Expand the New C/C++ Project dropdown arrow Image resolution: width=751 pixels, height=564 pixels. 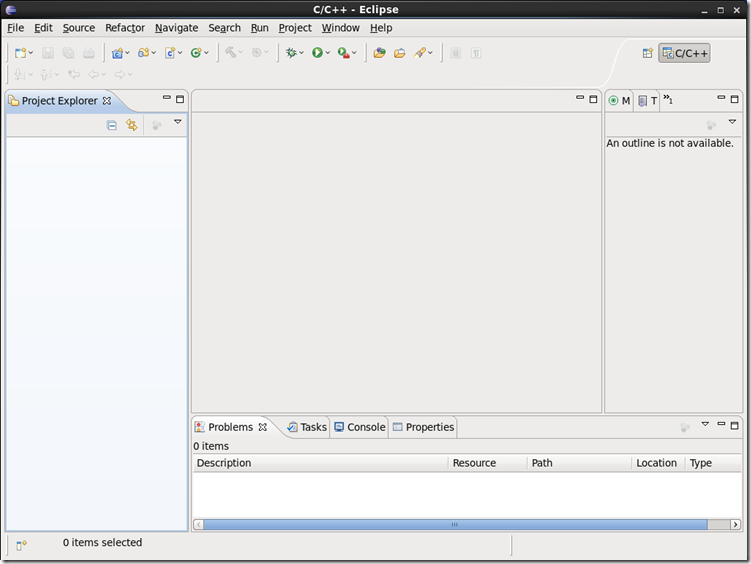[x=127, y=53]
